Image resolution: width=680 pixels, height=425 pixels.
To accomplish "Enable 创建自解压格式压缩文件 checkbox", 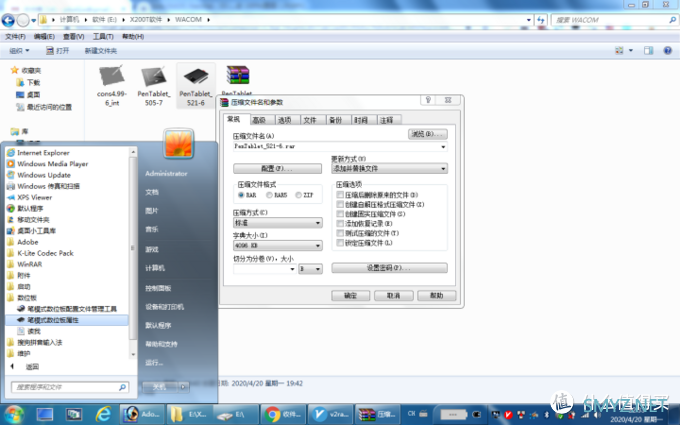I will (x=340, y=204).
